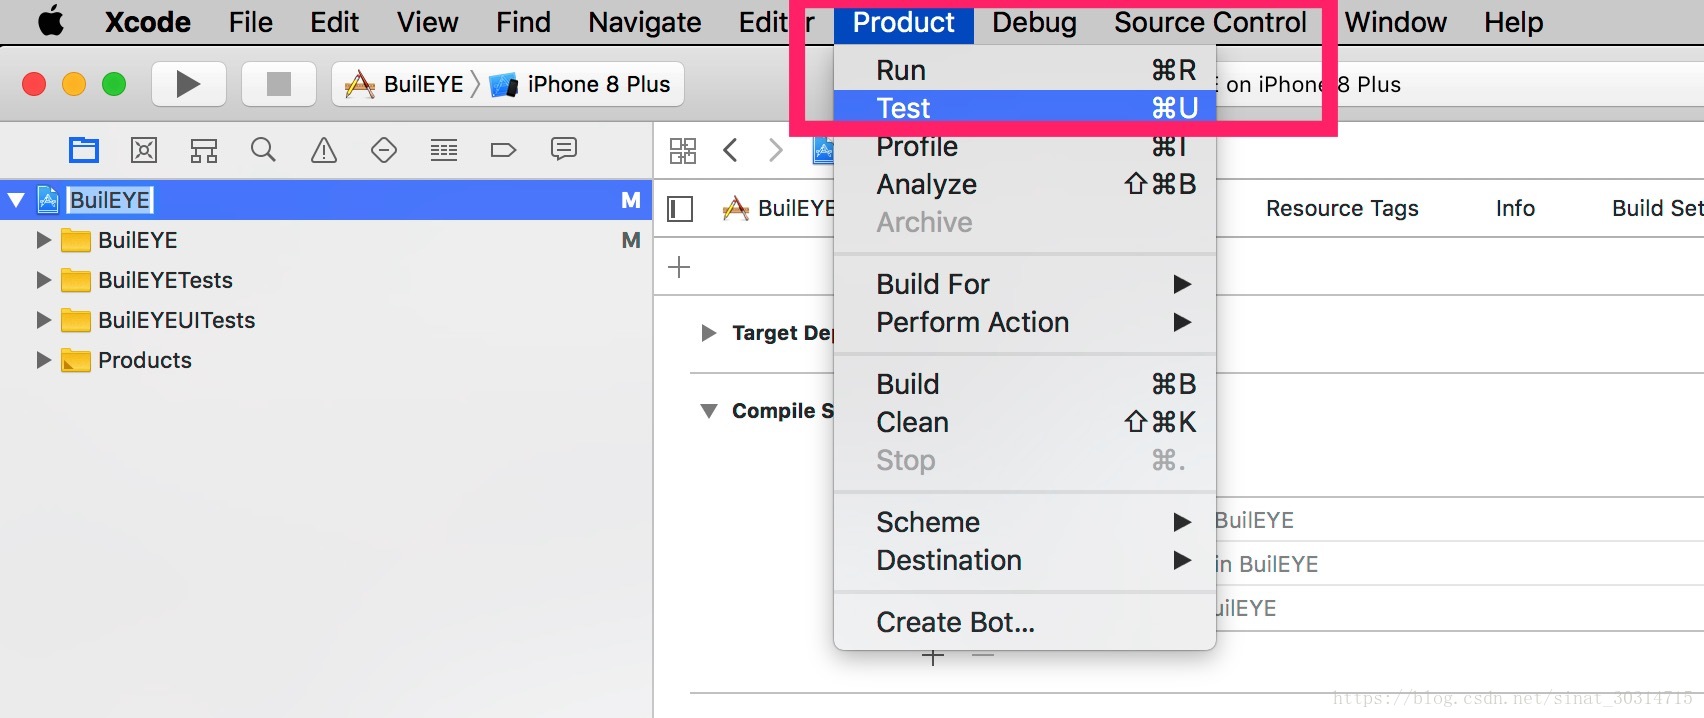Screen dimensions: 1704x718
Task: Expand the Target Dependencies section
Action: (x=709, y=333)
